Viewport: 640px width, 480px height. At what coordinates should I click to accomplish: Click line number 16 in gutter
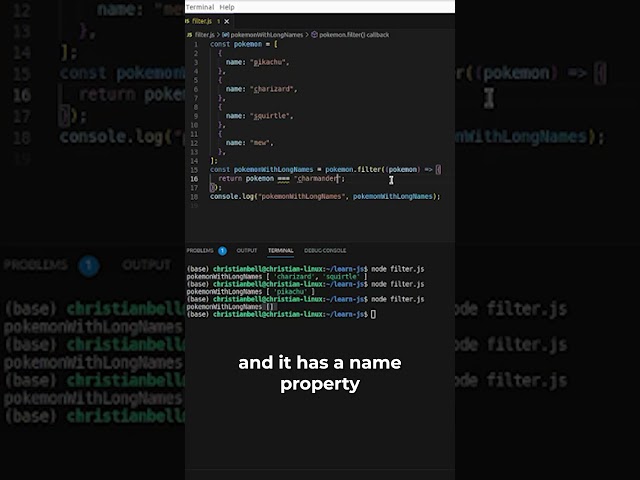coord(194,179)
